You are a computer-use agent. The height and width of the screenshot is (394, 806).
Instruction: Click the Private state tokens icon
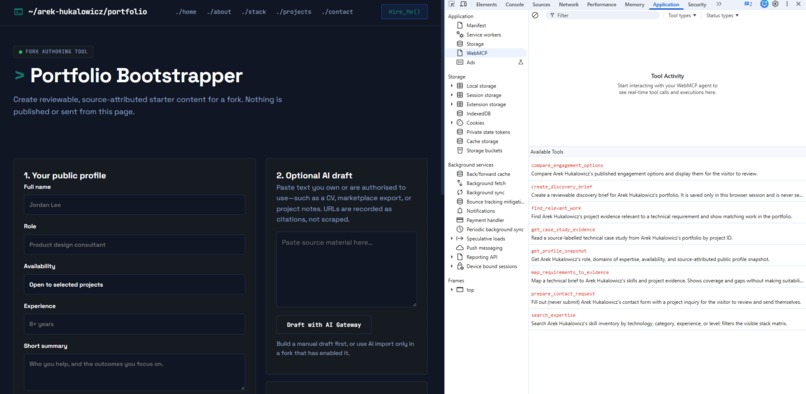point(460,132)
